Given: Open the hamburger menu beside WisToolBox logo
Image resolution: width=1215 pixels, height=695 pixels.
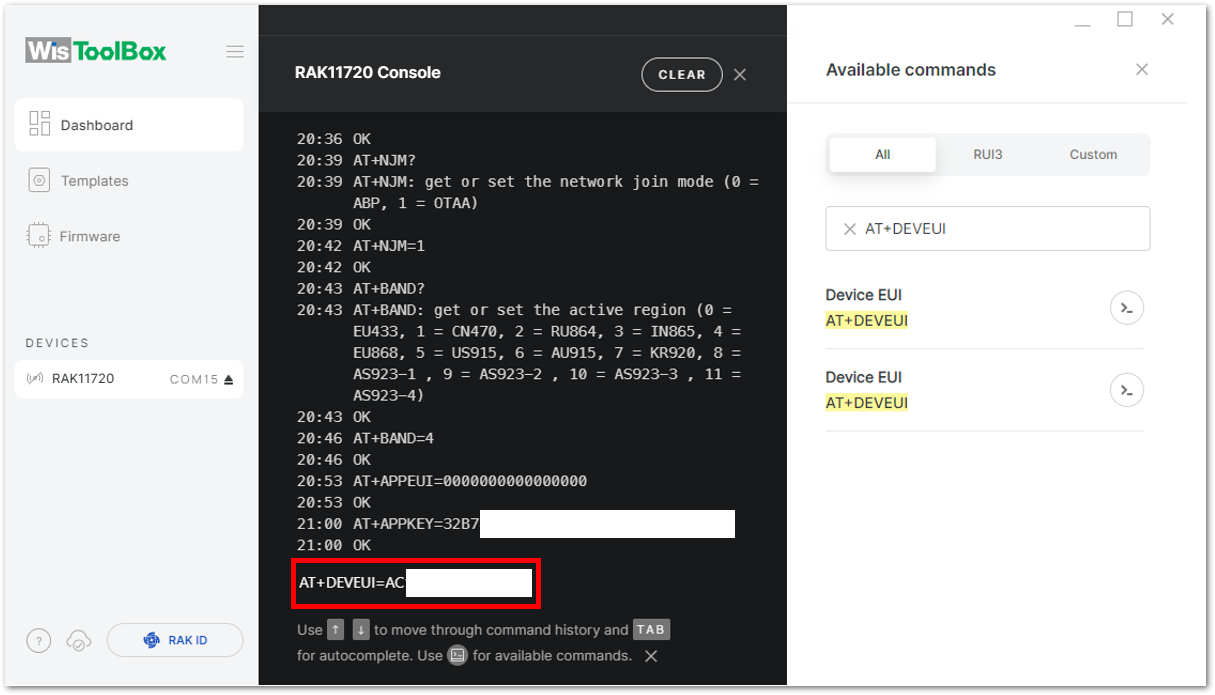Looking at the screenshot, I should [235, 52].
